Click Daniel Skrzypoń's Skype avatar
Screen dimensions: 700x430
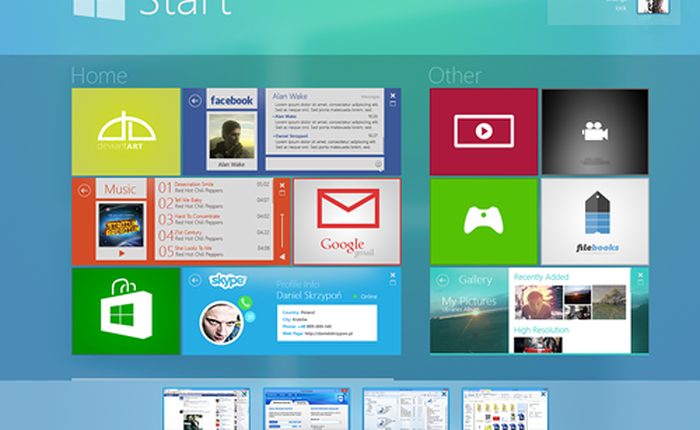point(221,322)
